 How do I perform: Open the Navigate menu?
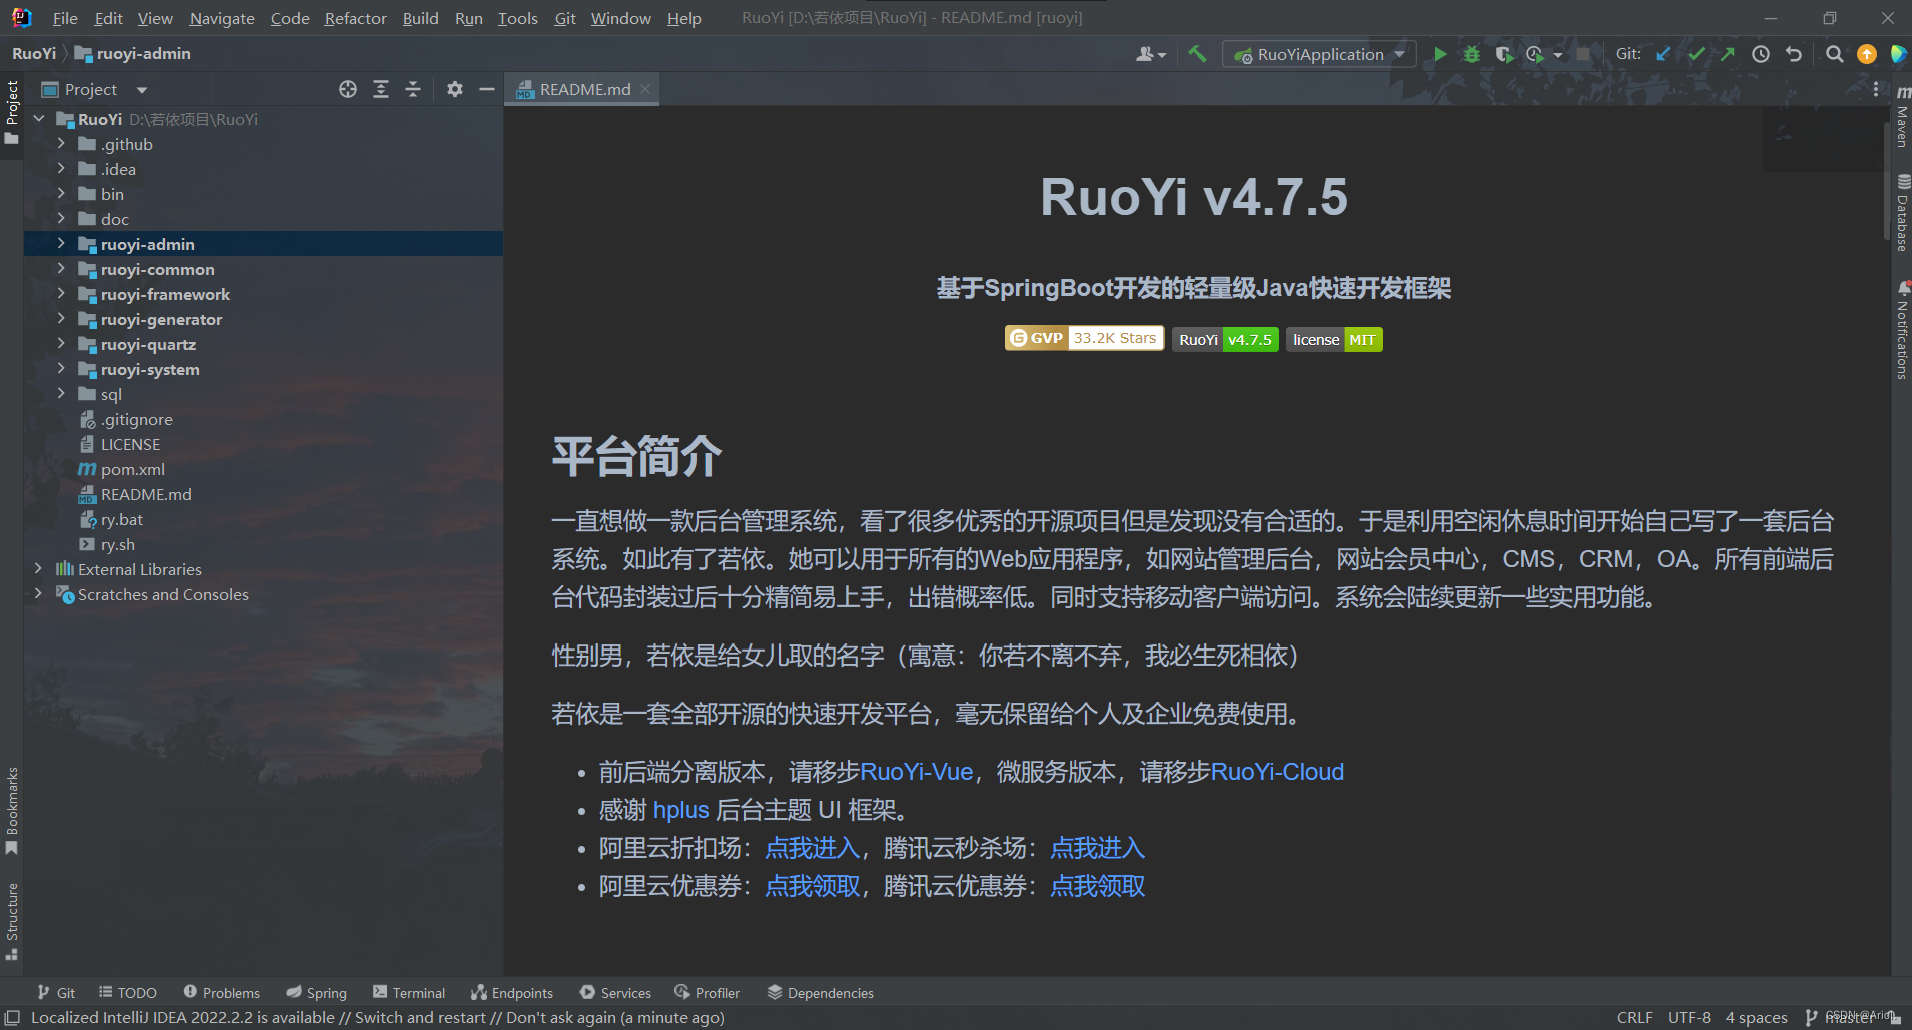[x=222, y=18]
